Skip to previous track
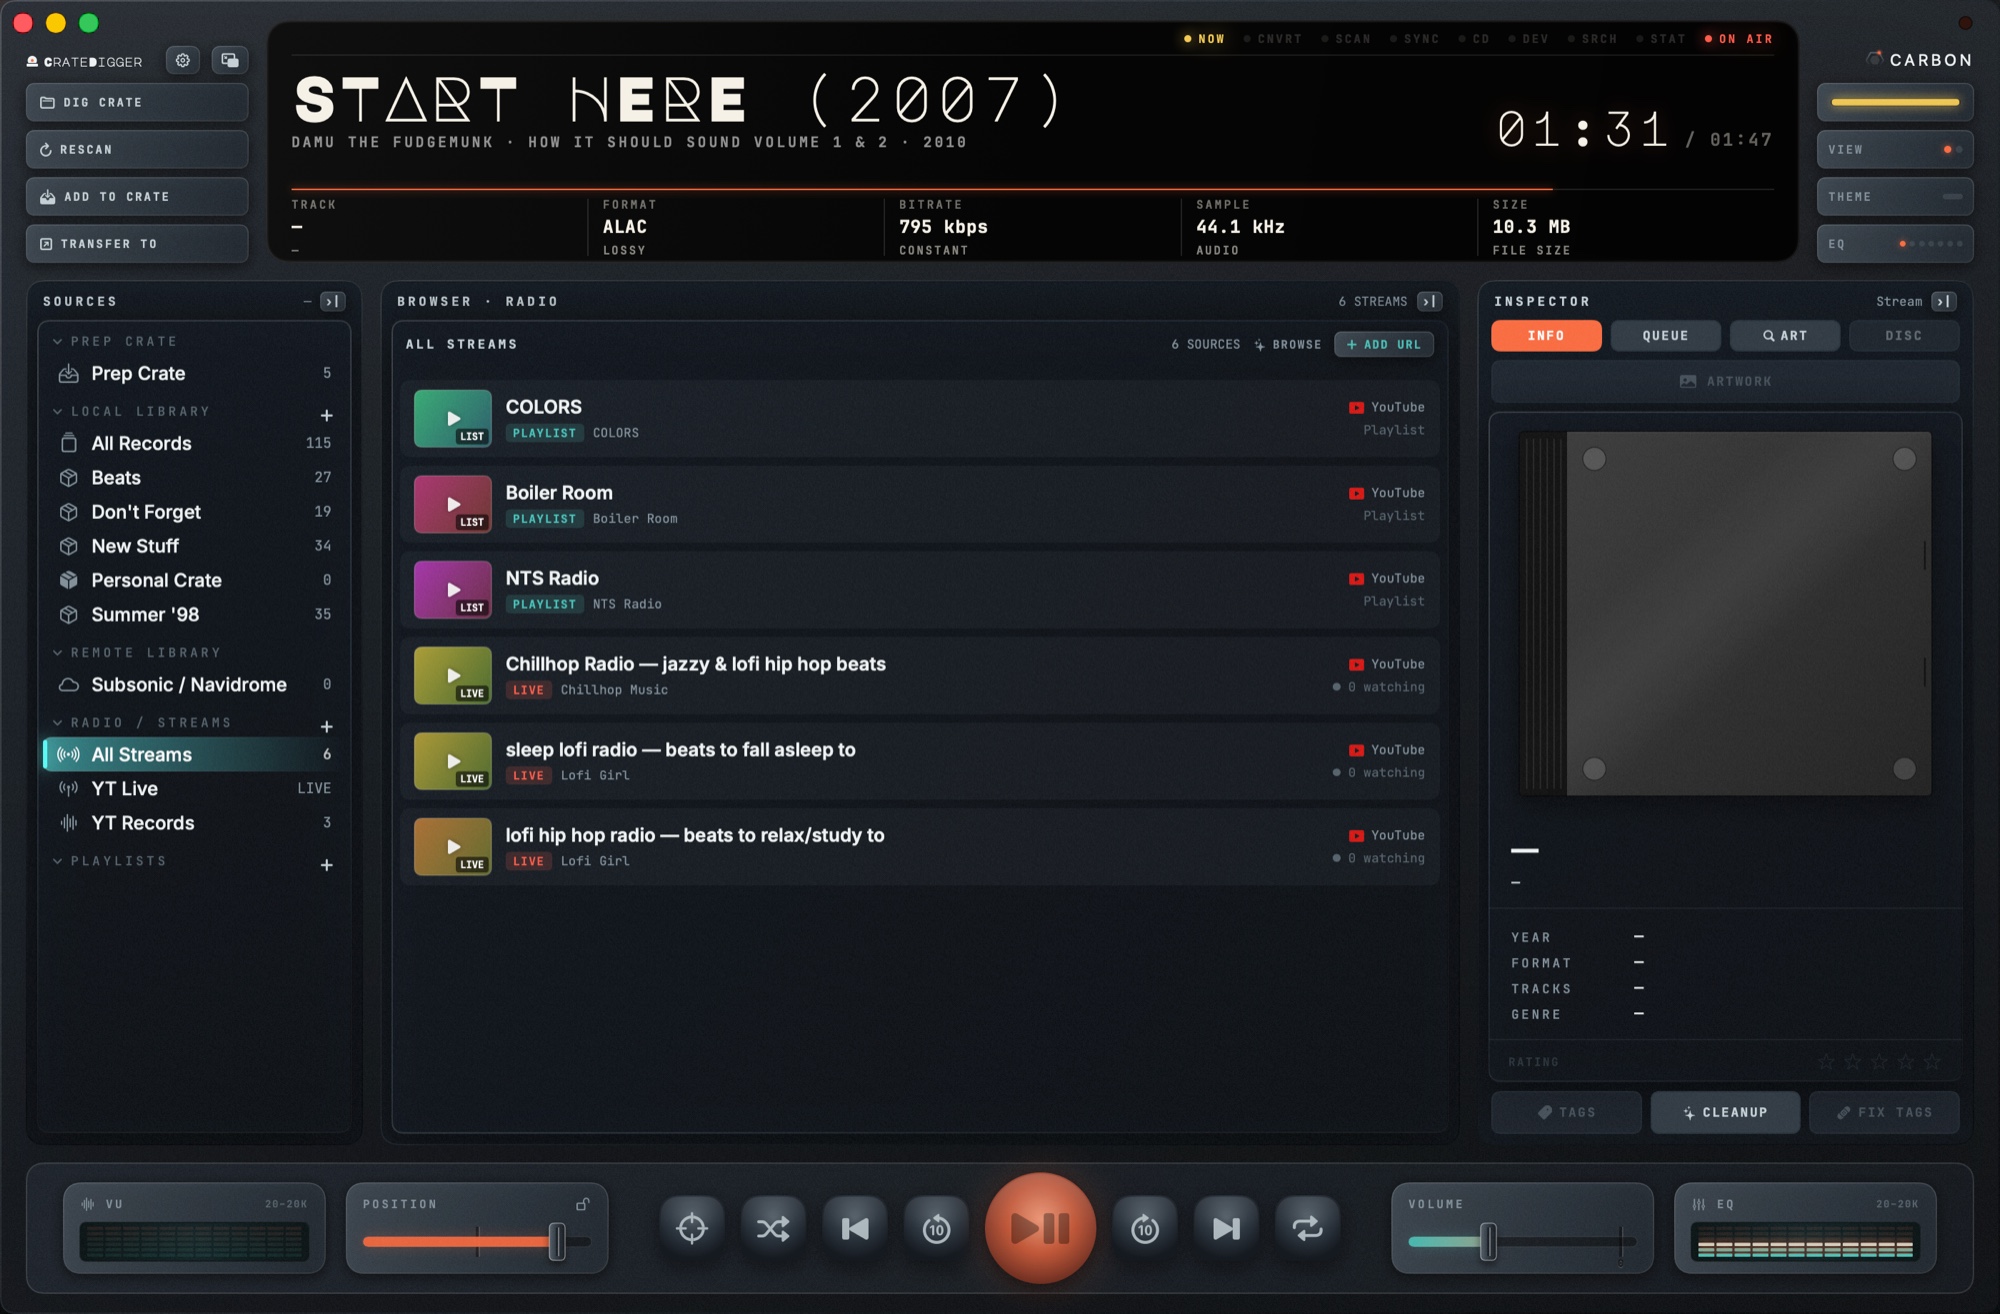The height and width of the screenshot is (1314, 2000). [855, 1228]
